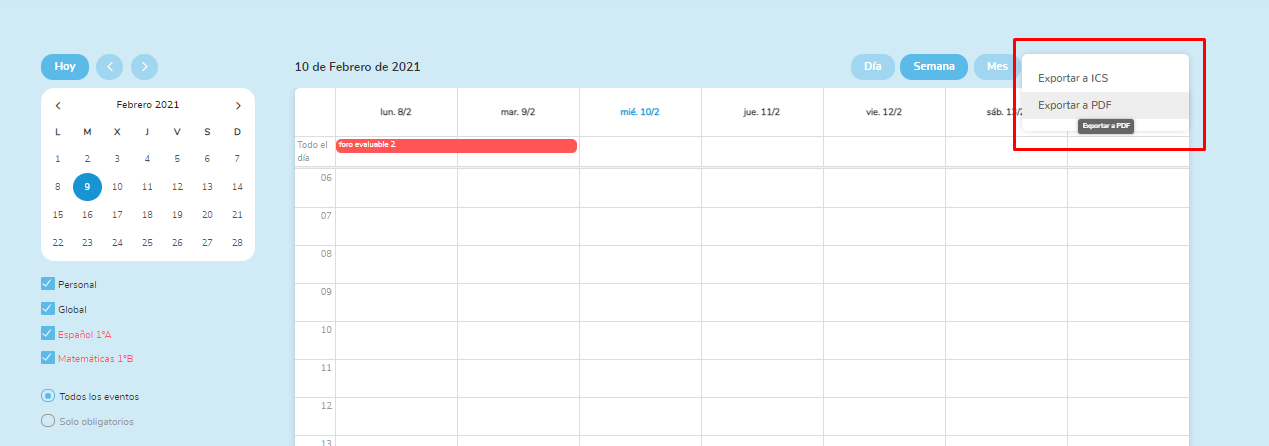Open the foro evaluable 2 event
The height and width of the screenshot is (446, 1269).
click(456, 146)
